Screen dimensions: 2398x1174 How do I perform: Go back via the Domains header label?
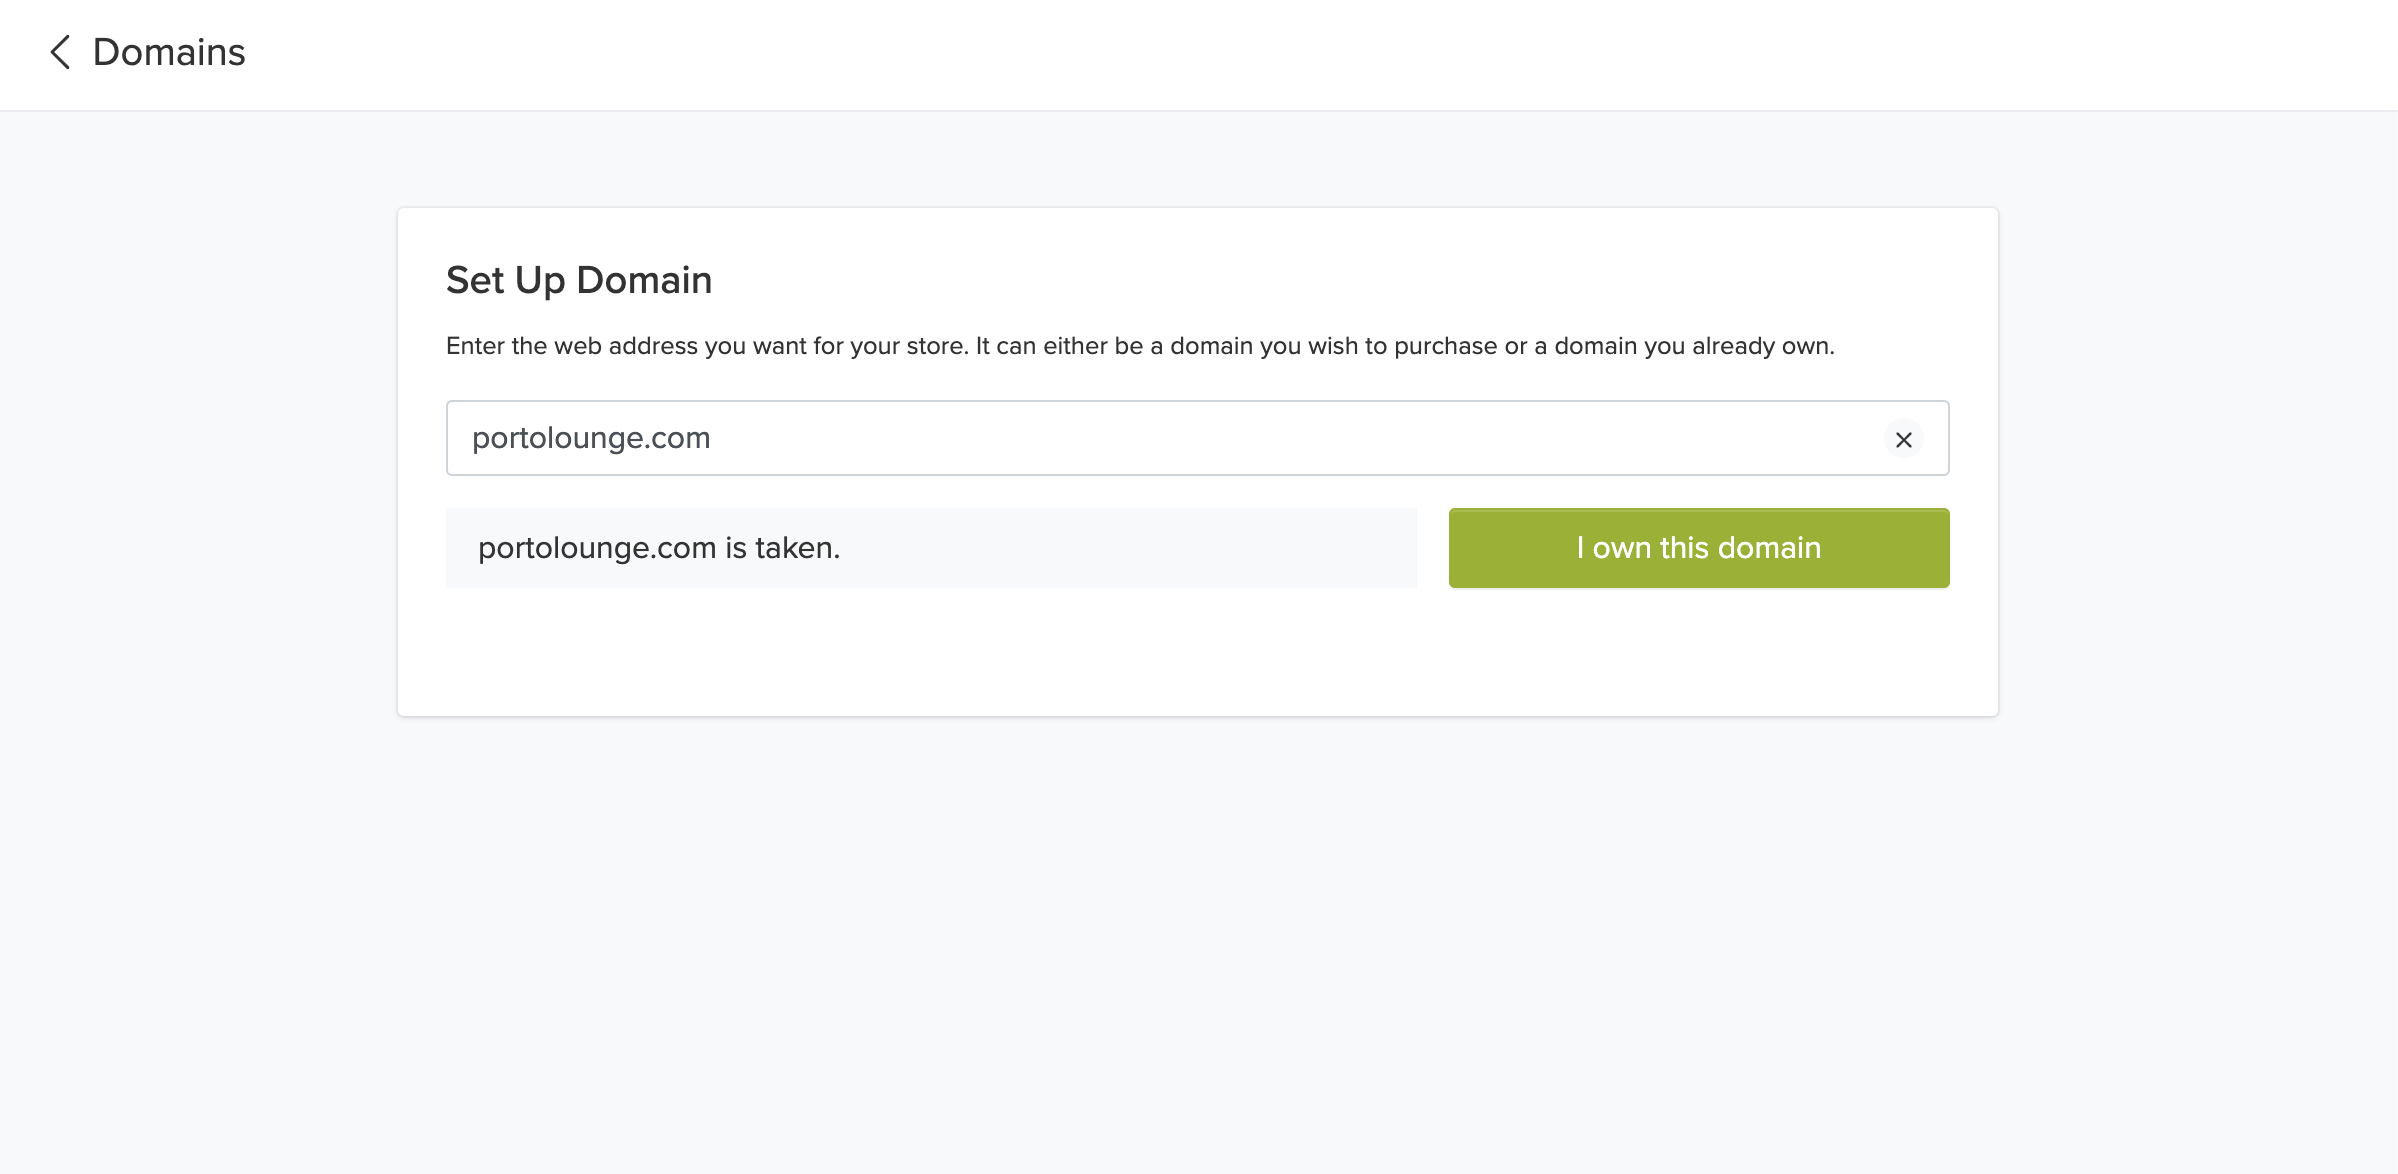168,52
